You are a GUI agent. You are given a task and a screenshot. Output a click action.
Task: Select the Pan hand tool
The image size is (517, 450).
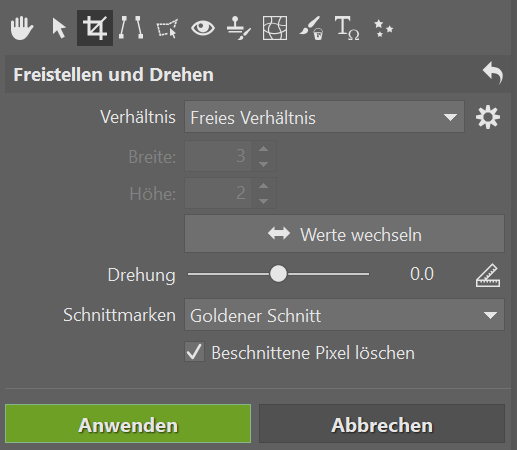(x=22, y=28)
